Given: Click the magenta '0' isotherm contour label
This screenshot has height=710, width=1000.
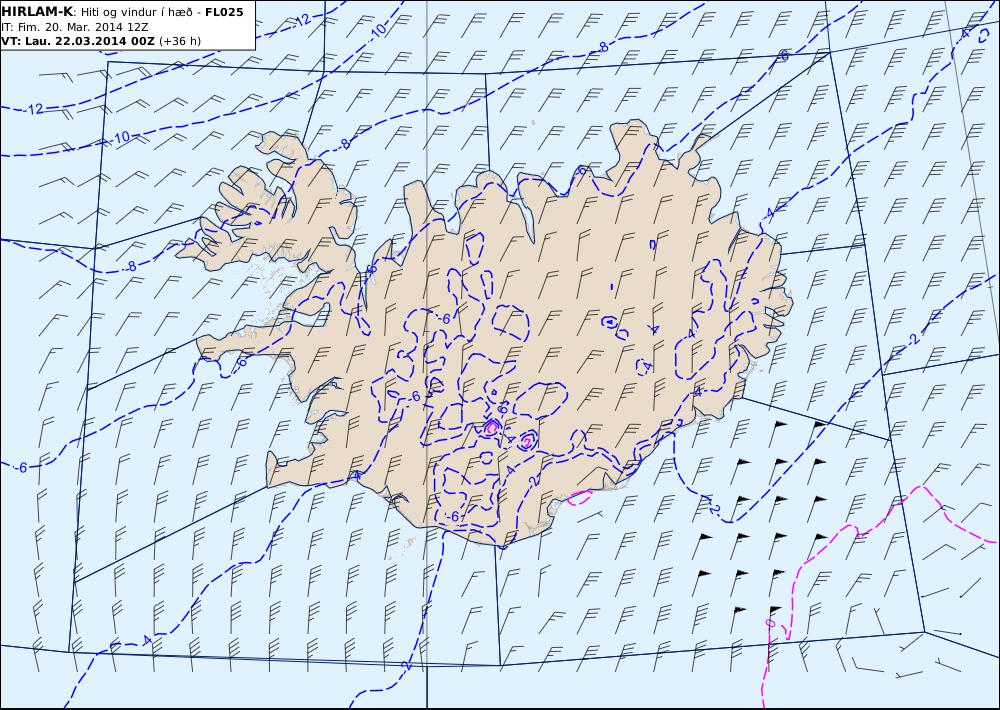Looking at the screenshot, I should tap(770, 622).
